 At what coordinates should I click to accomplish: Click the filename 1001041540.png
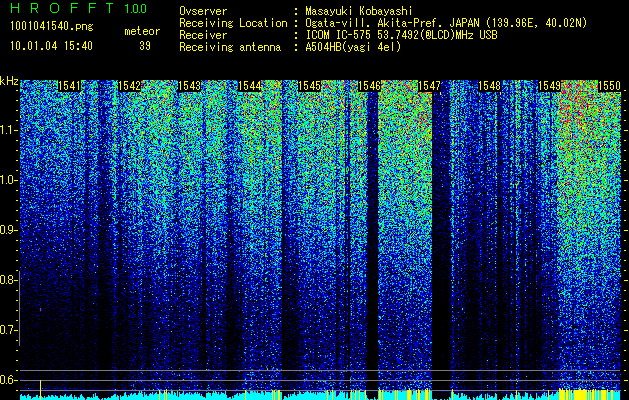[51, 26]
